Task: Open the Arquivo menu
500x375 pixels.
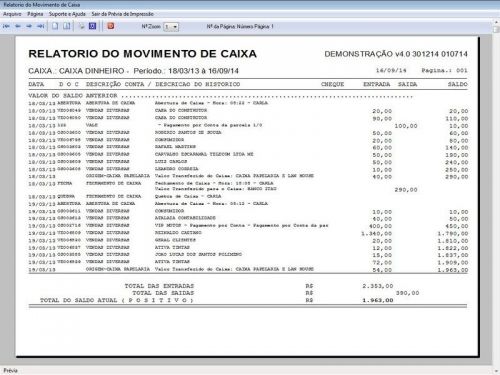Action: click(x=12, y=14)
